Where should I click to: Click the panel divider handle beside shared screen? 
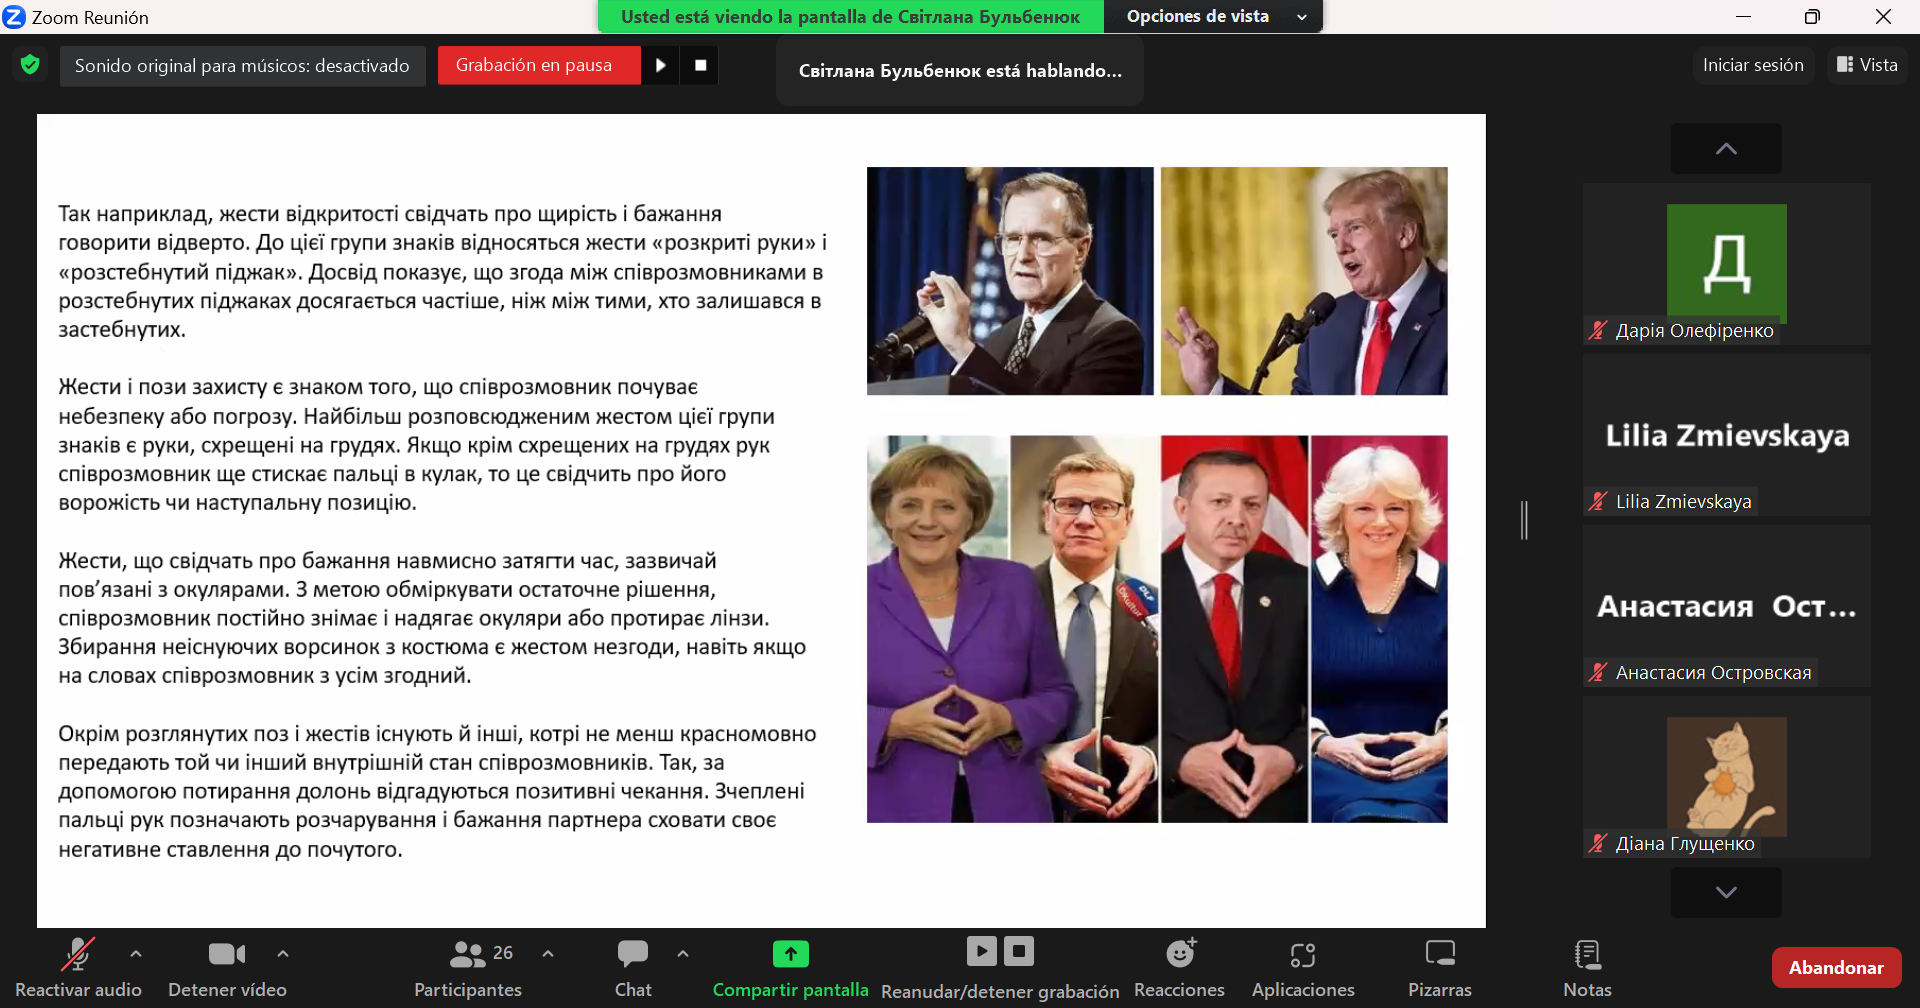[x=1524, y=520]
